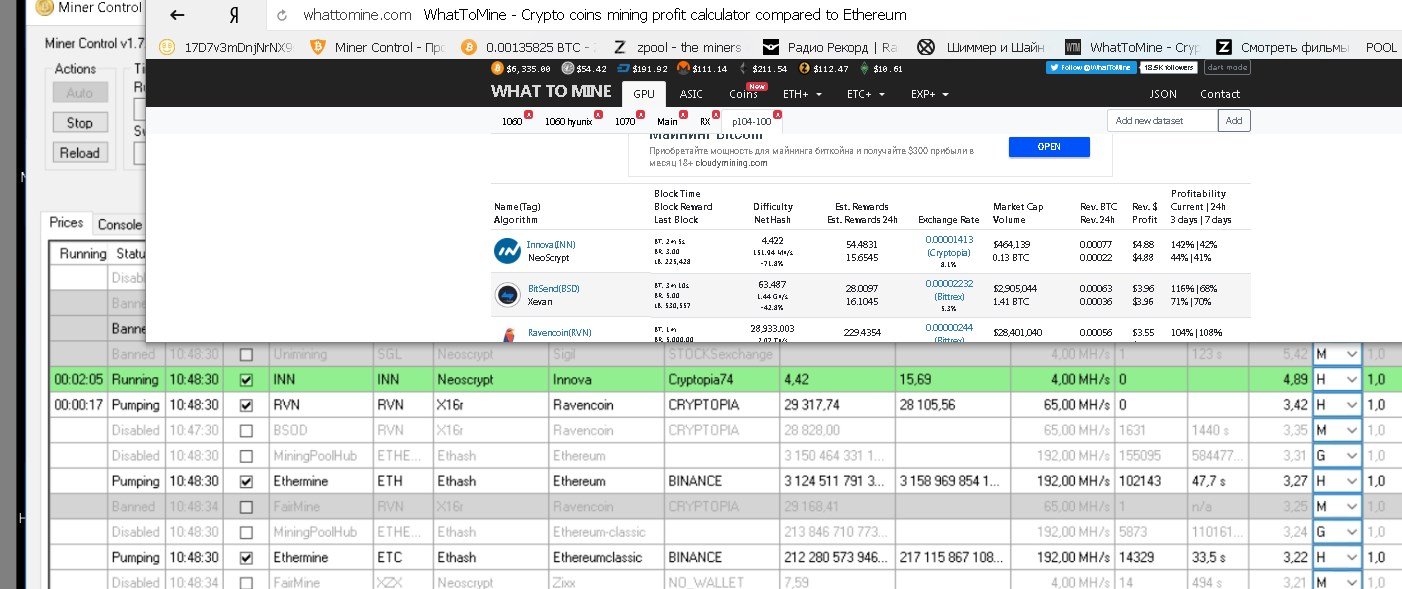Open the zpool miners bookmark
The width and height of the screenshot is (1402, 589).
677,47
